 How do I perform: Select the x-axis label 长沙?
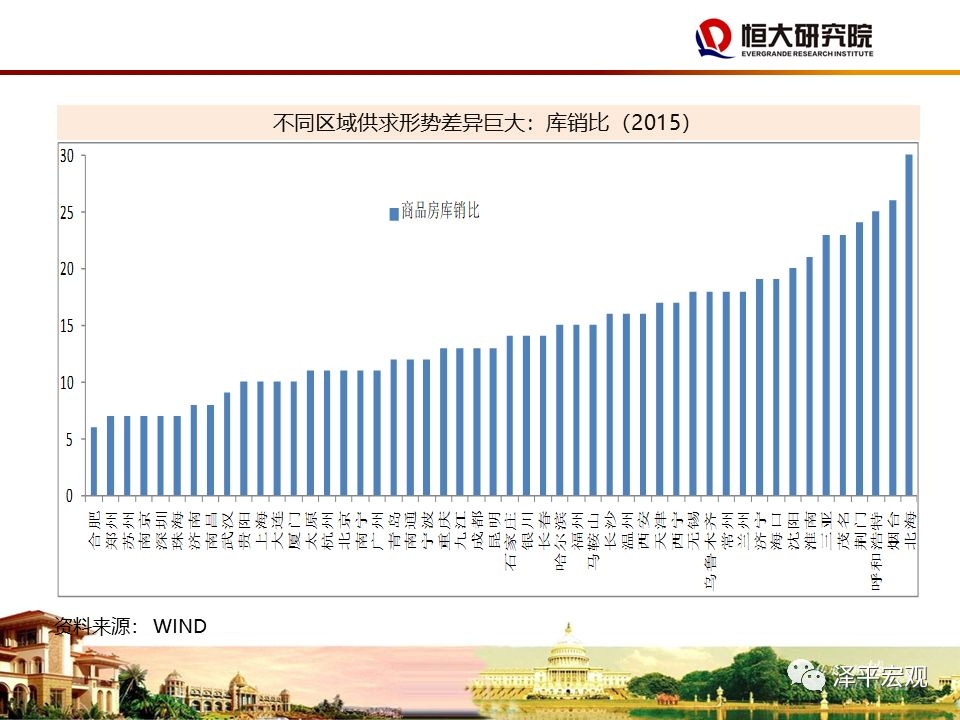[x=610, y=532]
